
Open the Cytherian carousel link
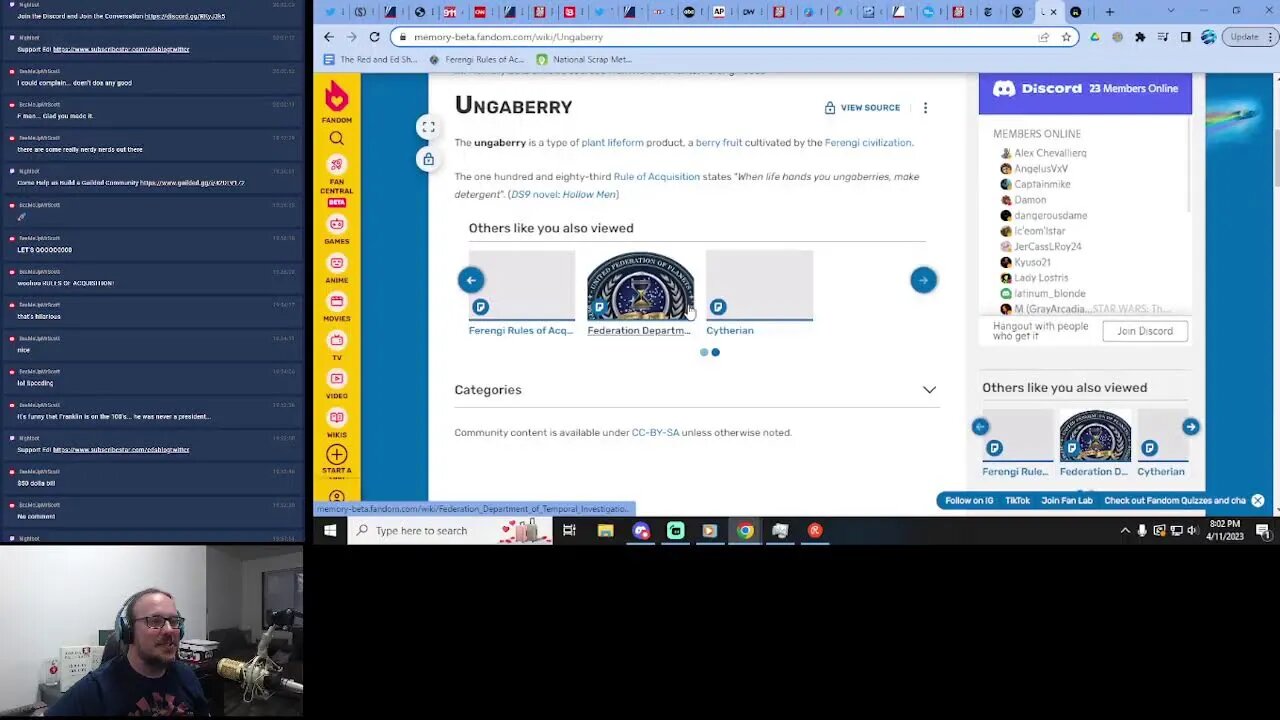click(x=730, y=330)
